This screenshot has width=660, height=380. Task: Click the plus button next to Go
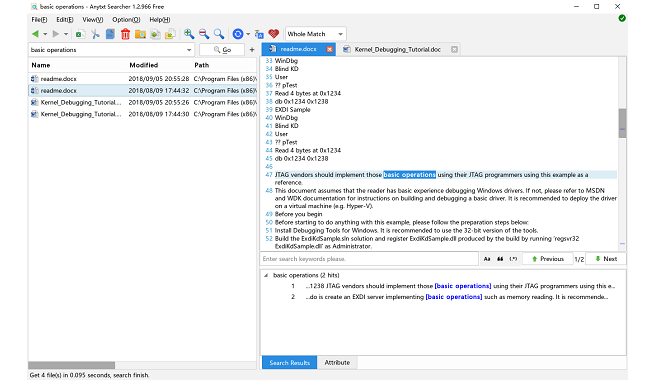click(252, 50)
